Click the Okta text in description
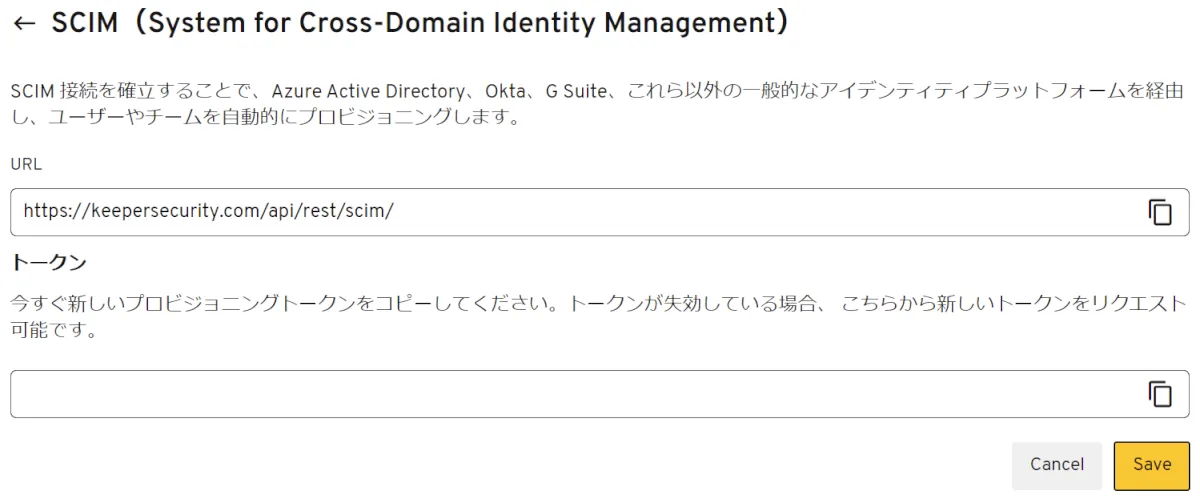Screen dimensions: 1200x499 (x=504, y=92)
